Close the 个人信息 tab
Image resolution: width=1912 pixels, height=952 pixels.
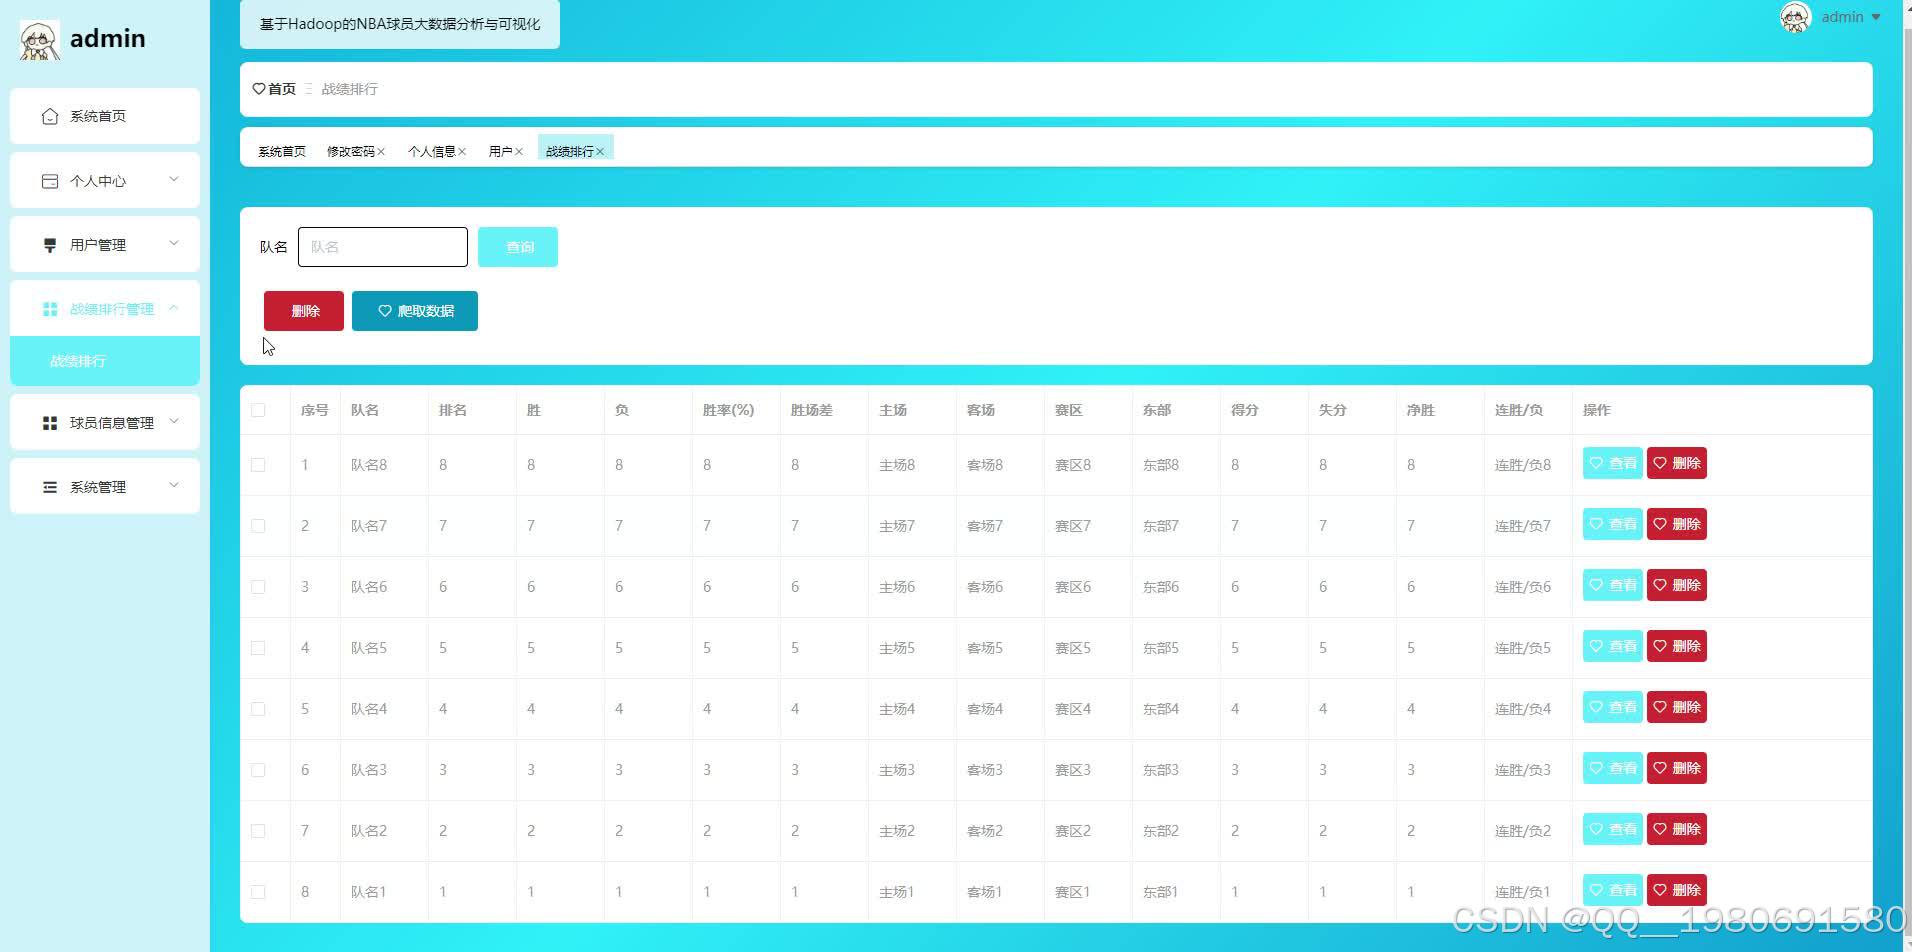click(462, 152)
